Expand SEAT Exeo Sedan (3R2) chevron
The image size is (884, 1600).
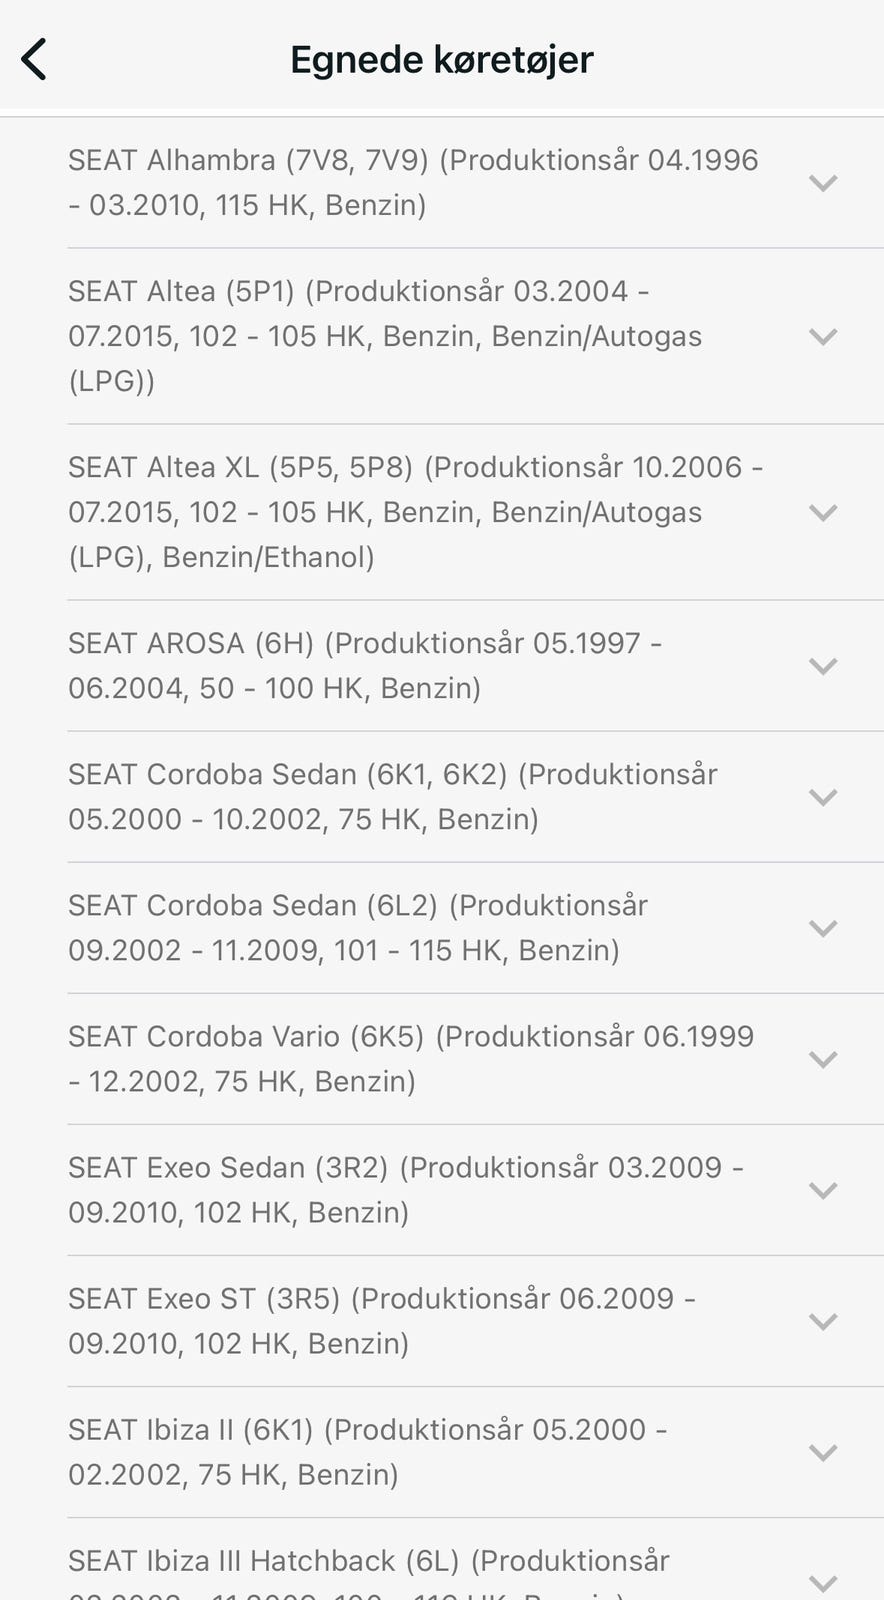coord(822,1190)
